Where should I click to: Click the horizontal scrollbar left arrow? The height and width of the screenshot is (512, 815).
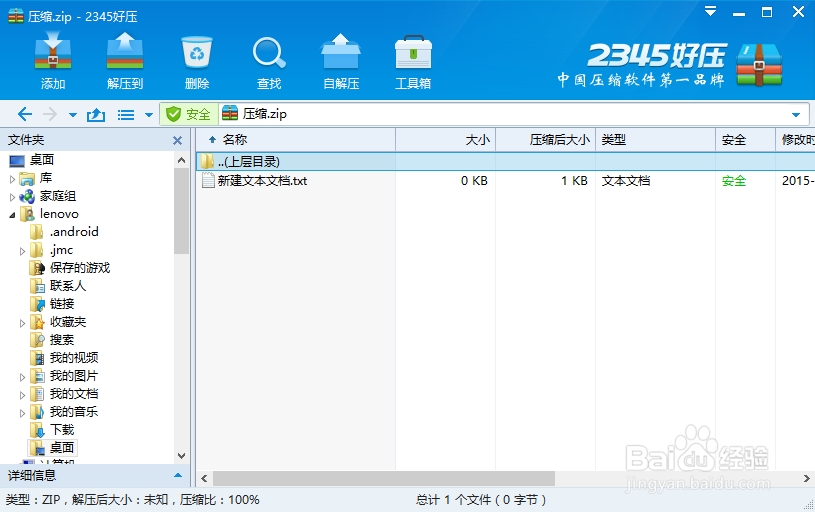pyautogui.click(x=204, y=479)
